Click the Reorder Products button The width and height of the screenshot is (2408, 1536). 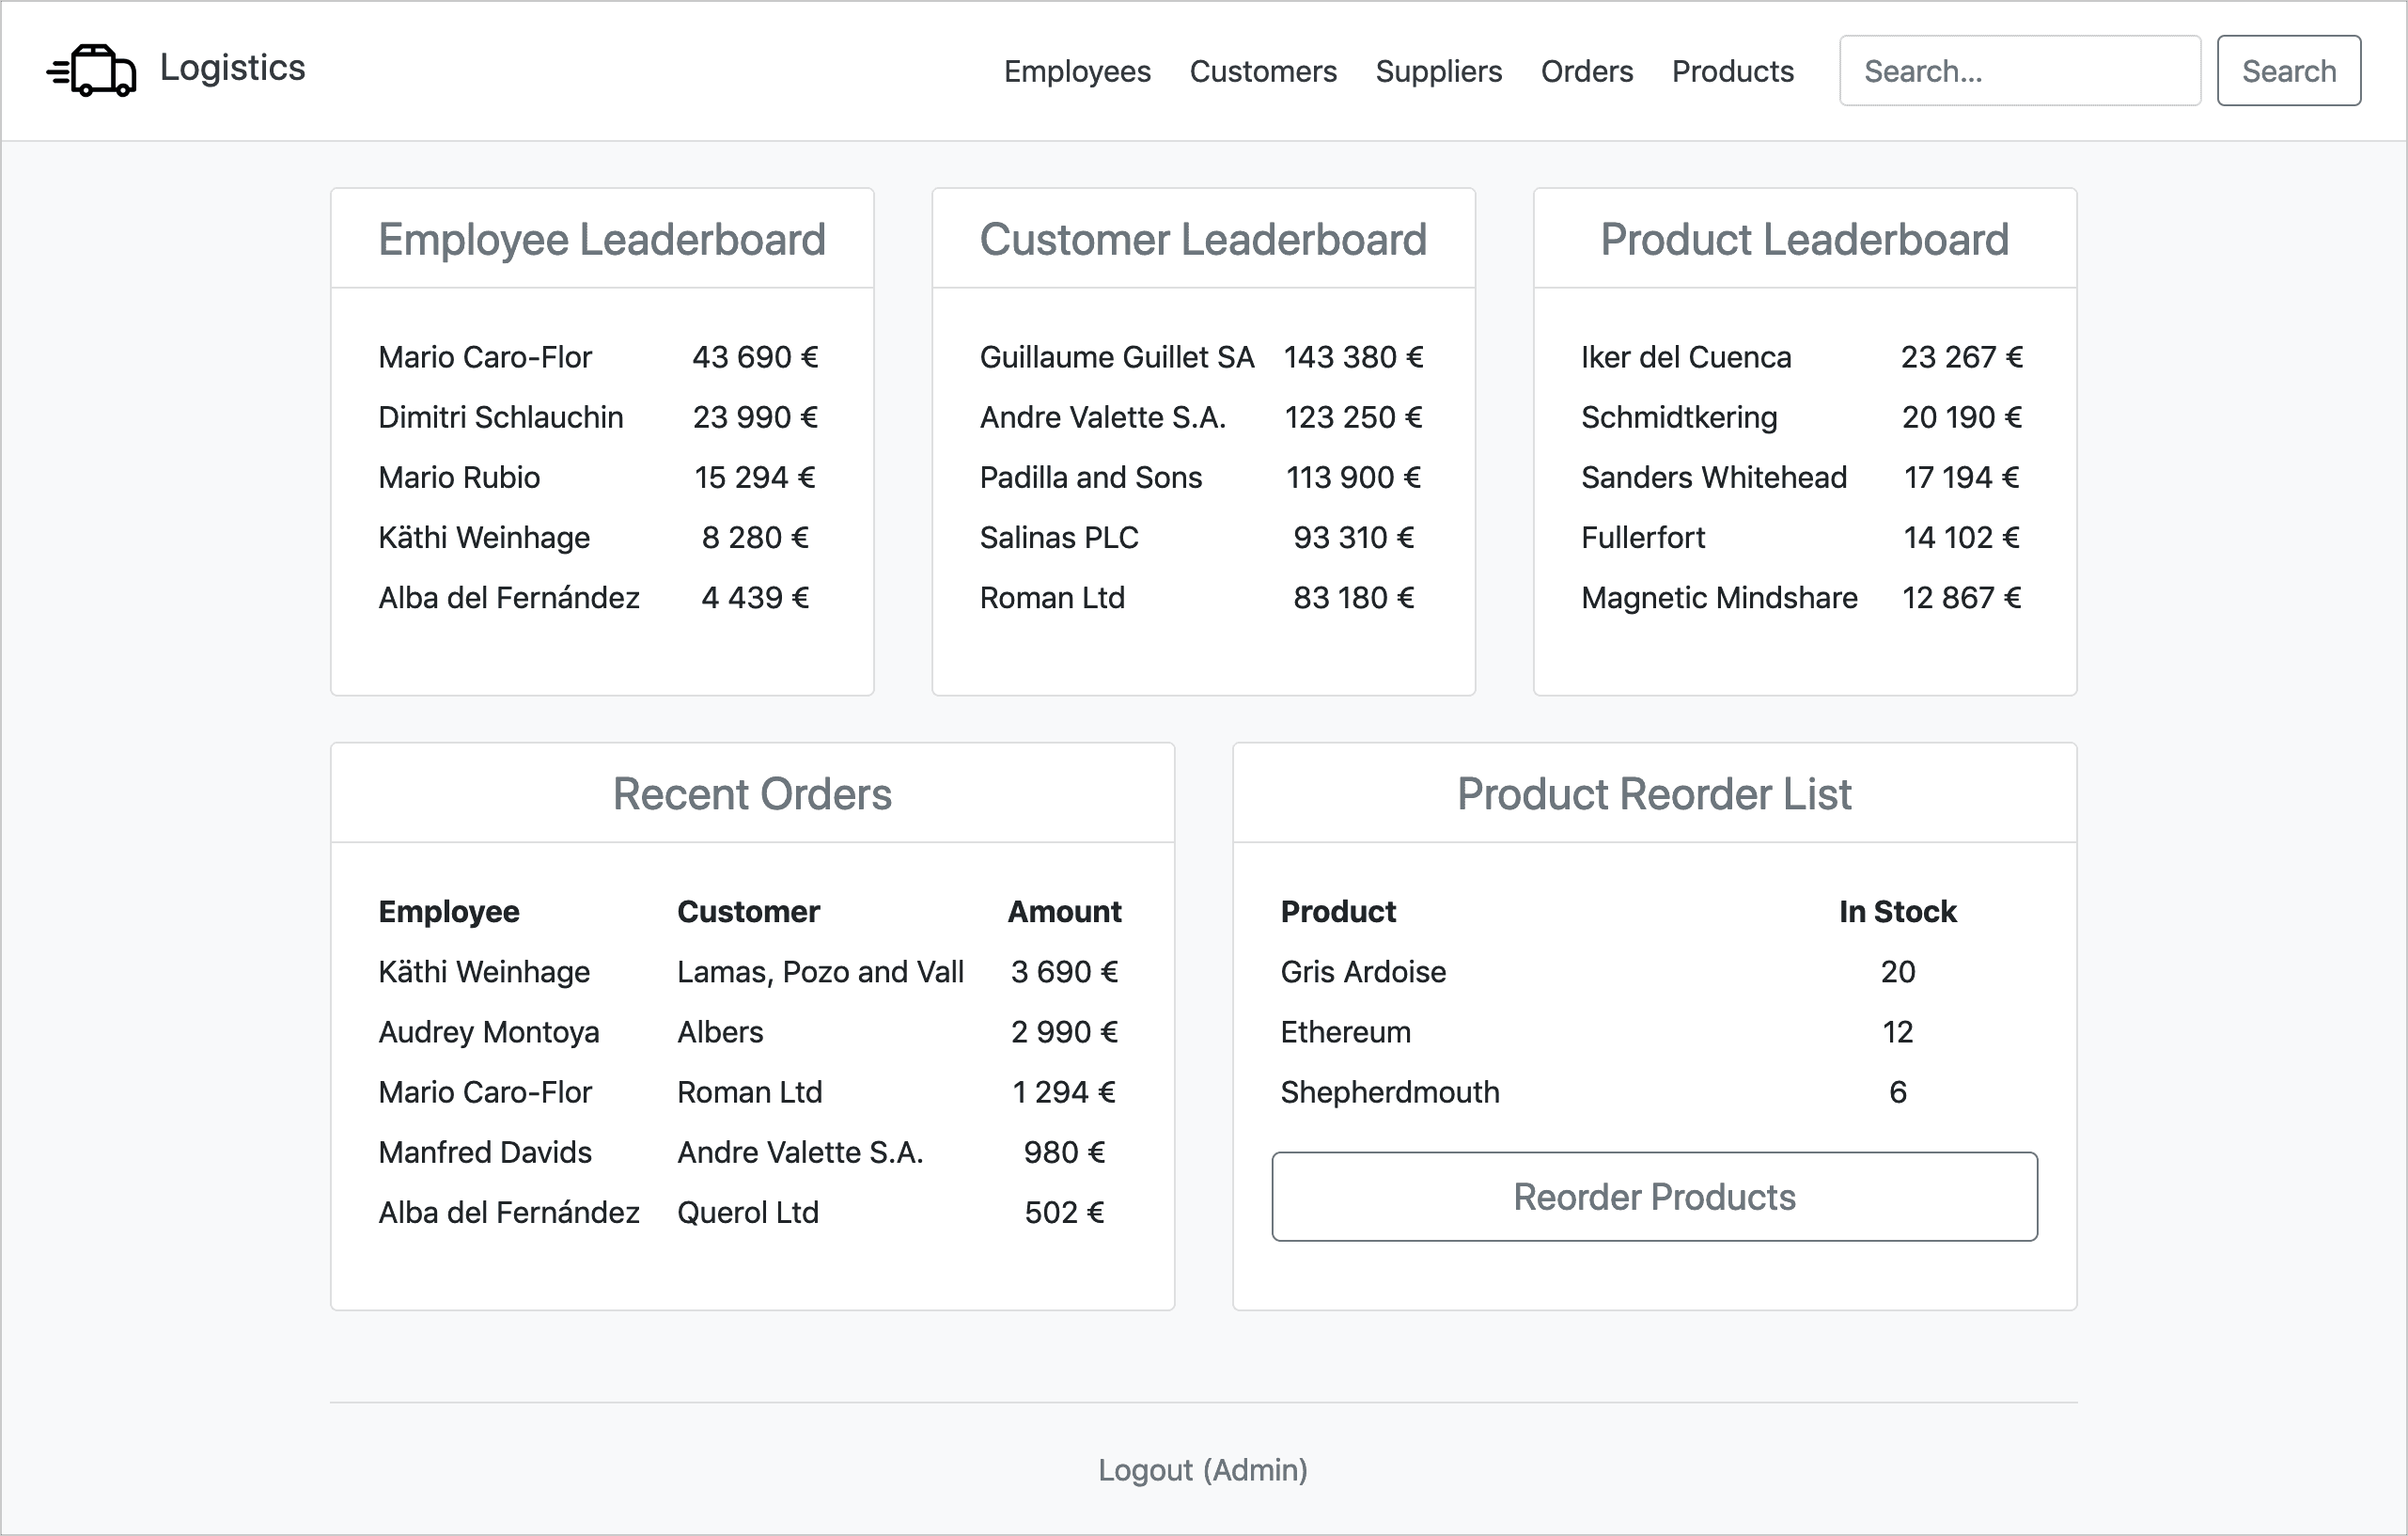(1653, 1196)
